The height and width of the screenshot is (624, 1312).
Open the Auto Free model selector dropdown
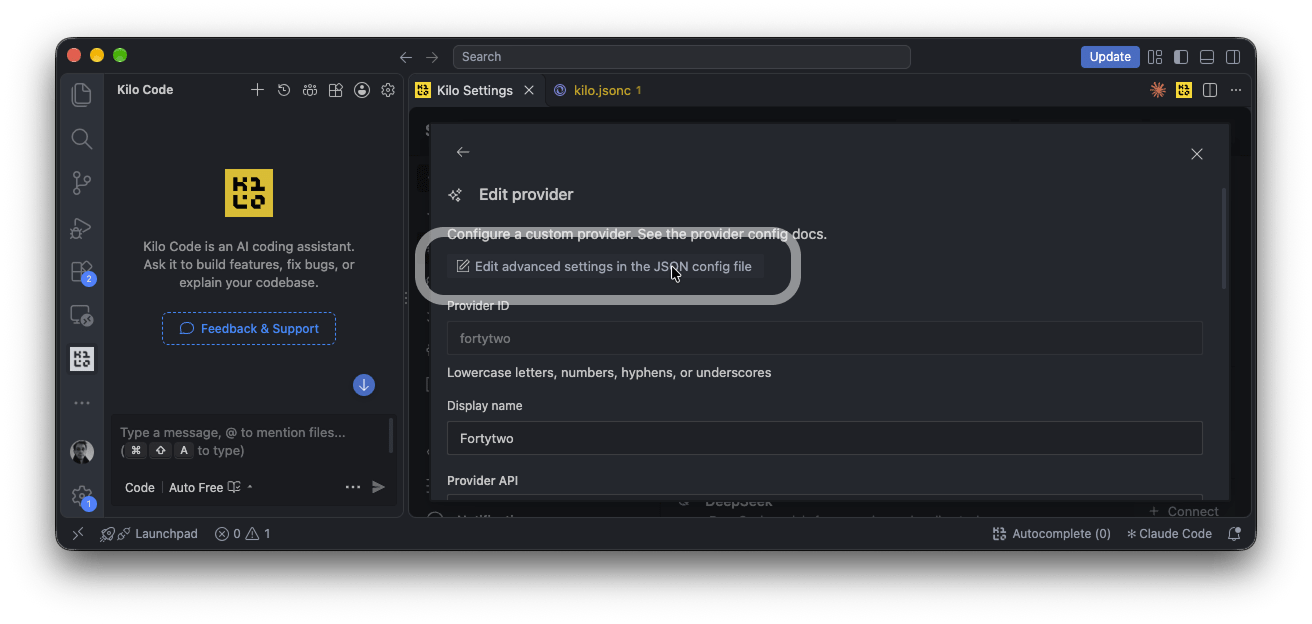[211, 487]
